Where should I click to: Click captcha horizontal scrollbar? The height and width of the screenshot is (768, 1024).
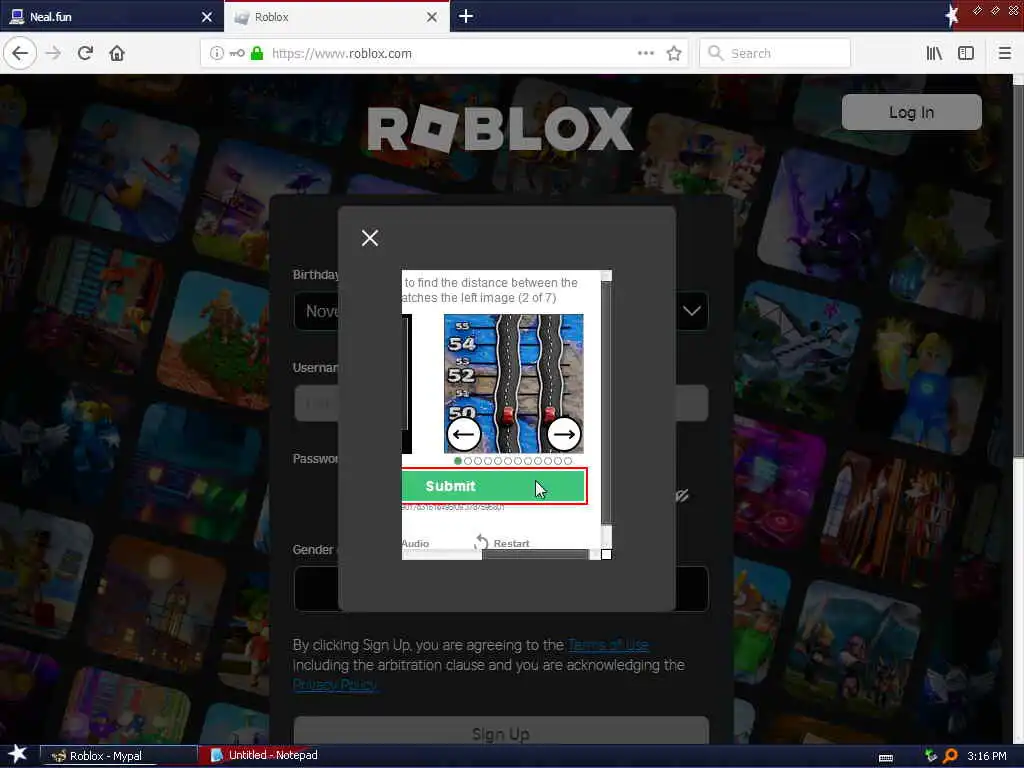coord(534,554)
